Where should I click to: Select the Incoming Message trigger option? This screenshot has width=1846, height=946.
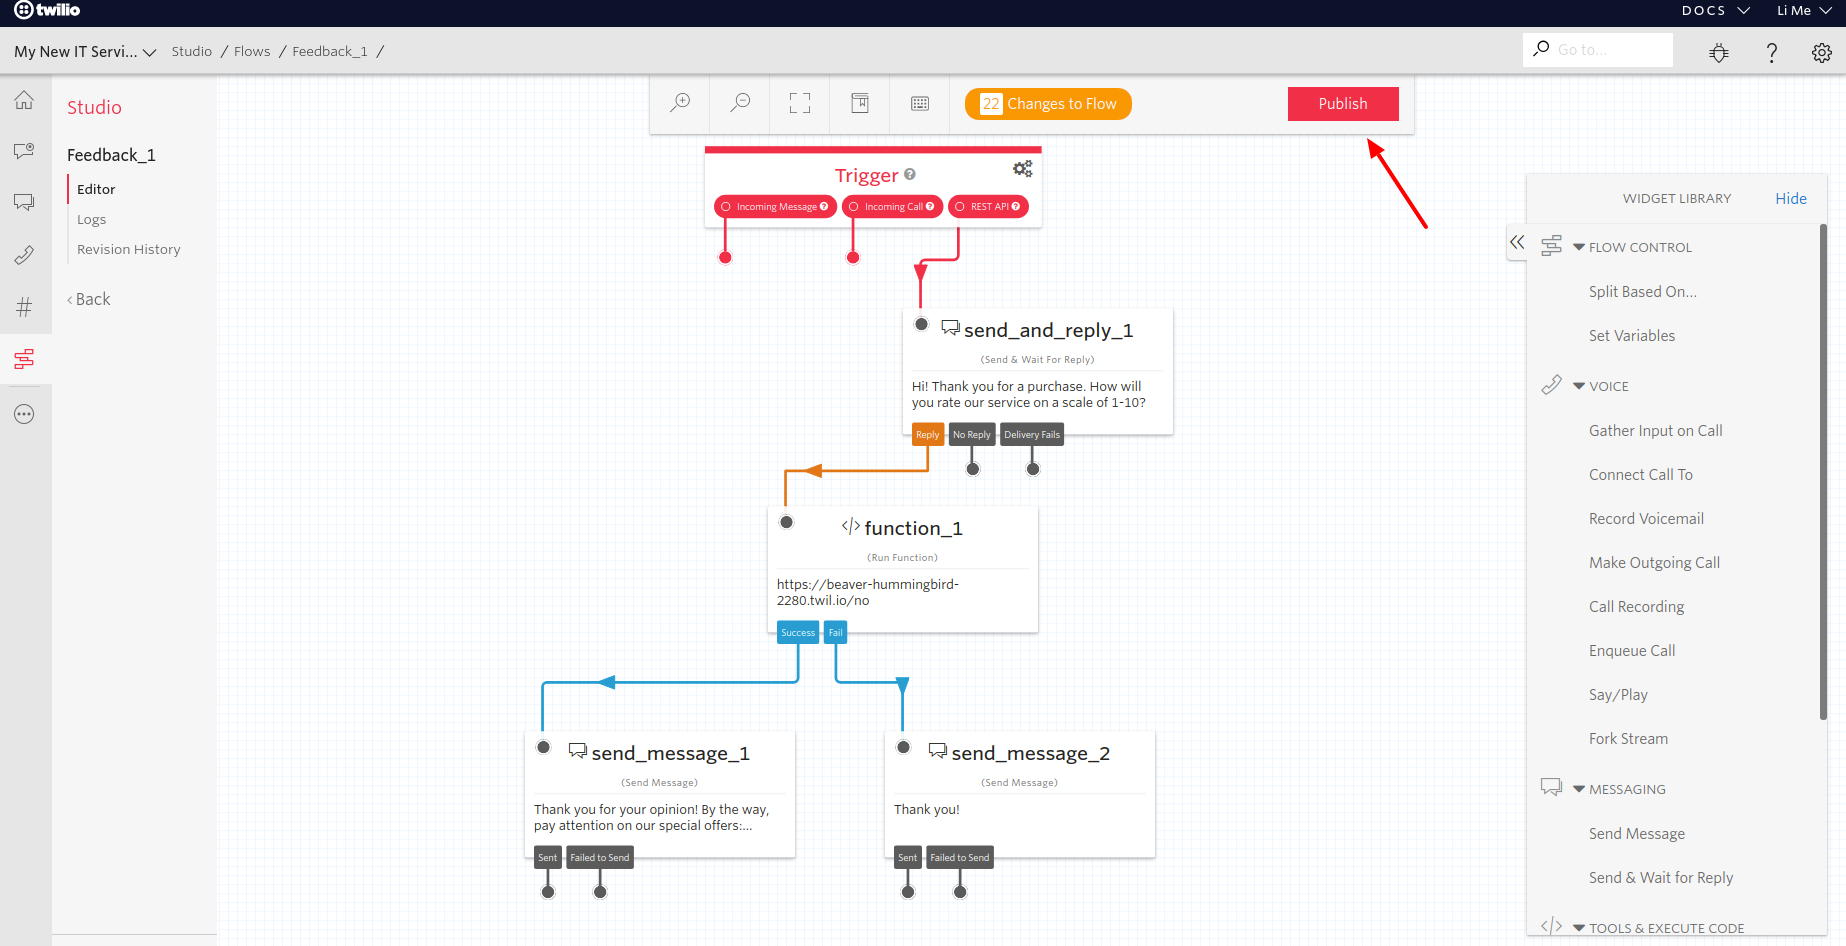point(774,206)
